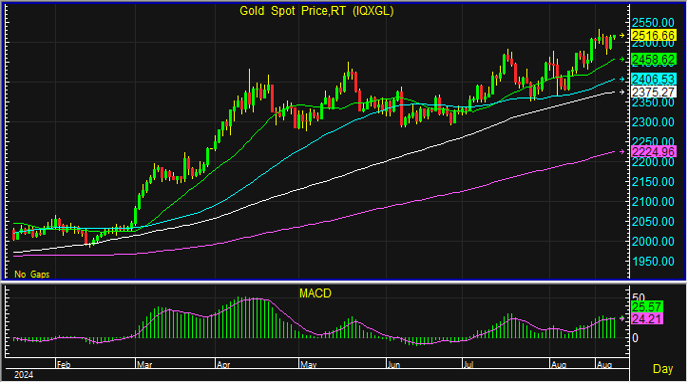Click the pink 24.21 MACD signal label
The image size is (688, 383).
(647, 319)
